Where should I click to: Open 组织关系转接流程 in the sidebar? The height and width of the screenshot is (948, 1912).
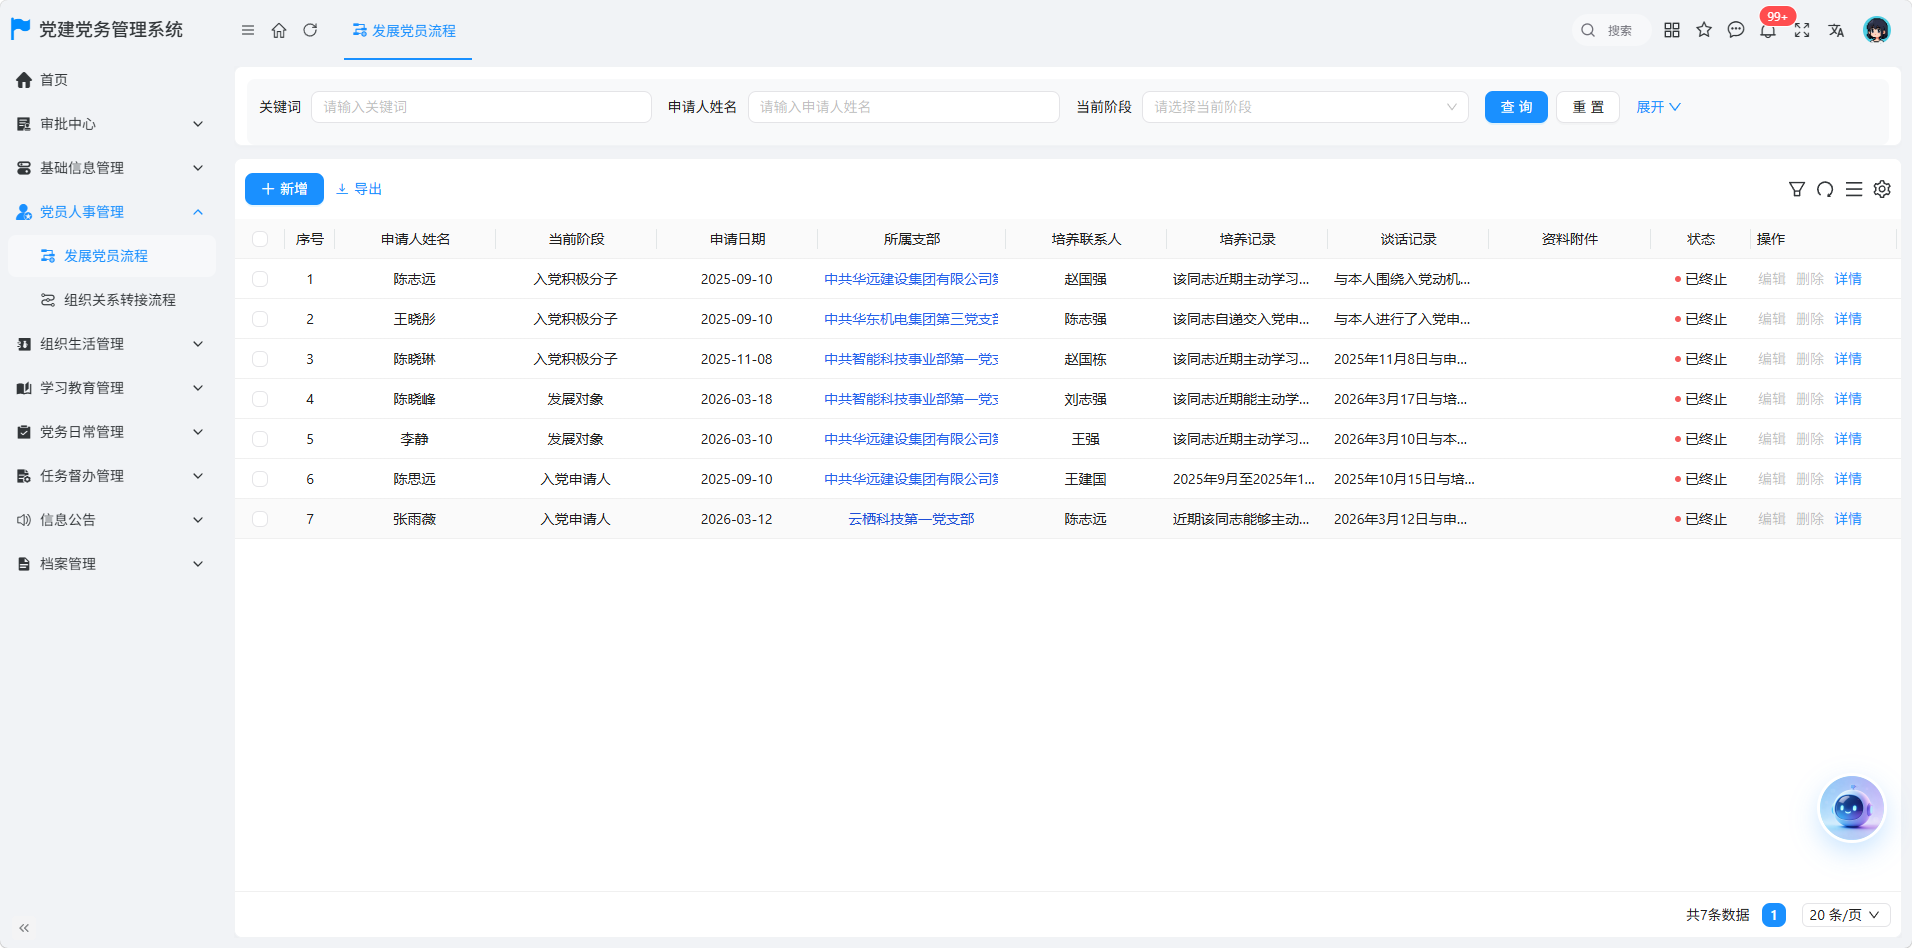(110, 300)
